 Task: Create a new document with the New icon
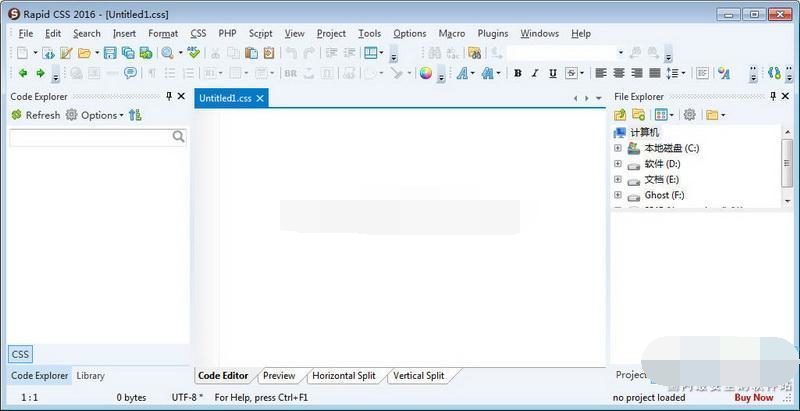[22, 53]
